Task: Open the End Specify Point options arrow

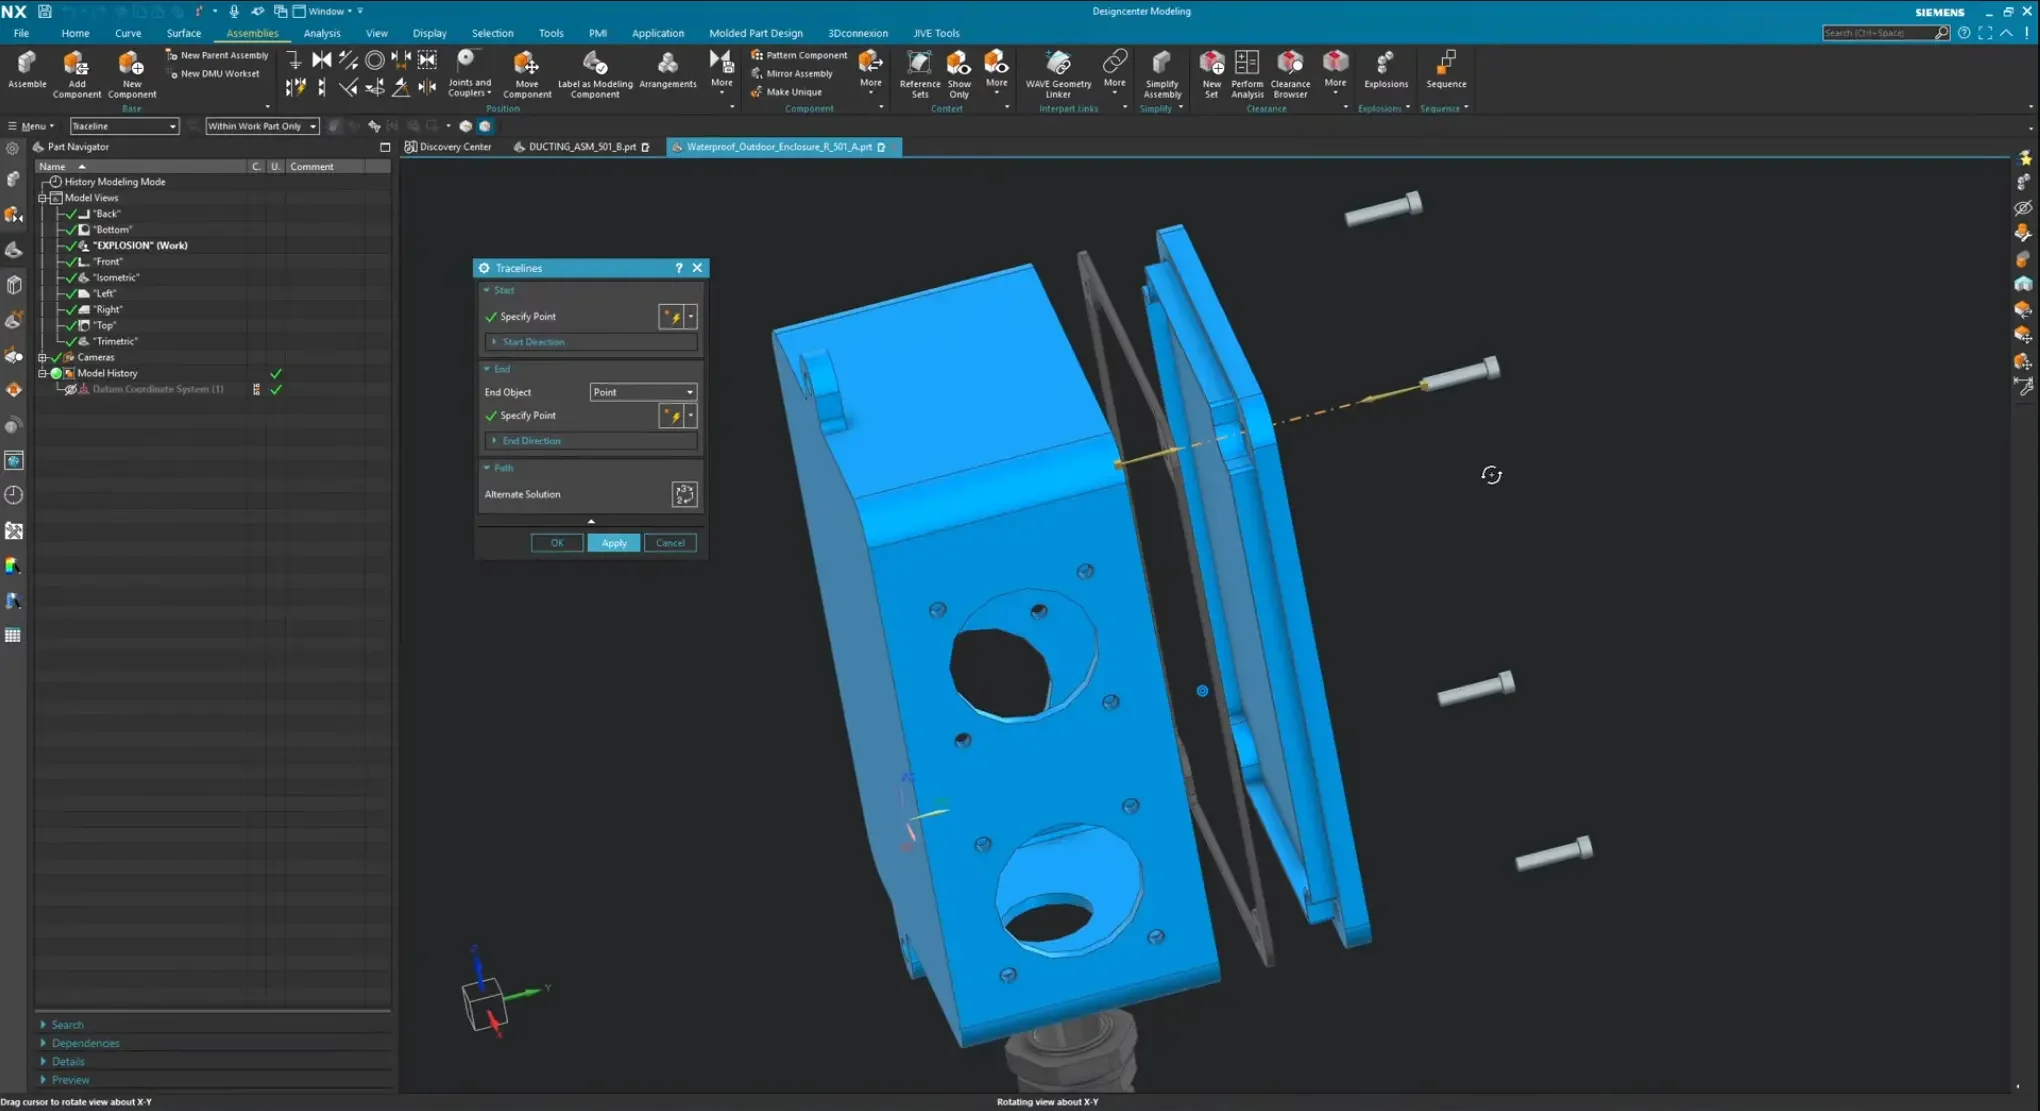Action: pos(691,416)
